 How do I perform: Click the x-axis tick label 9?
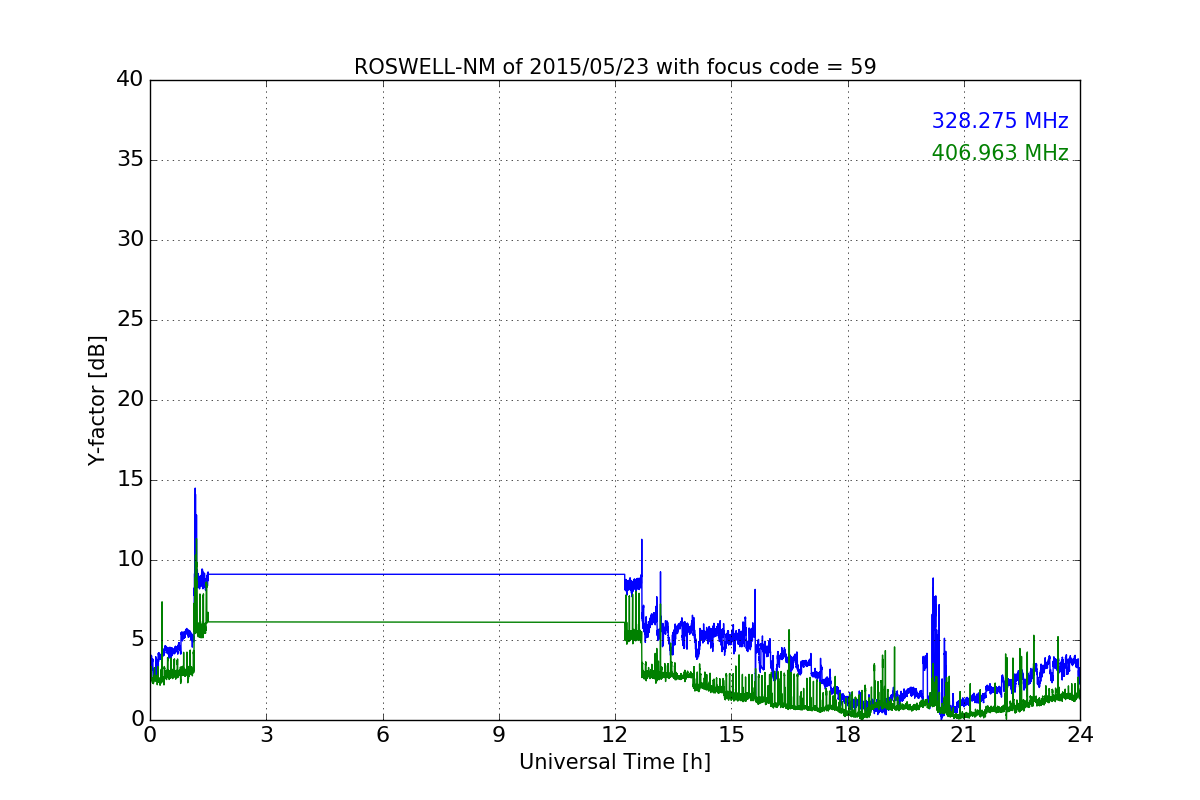click(499, 734)
